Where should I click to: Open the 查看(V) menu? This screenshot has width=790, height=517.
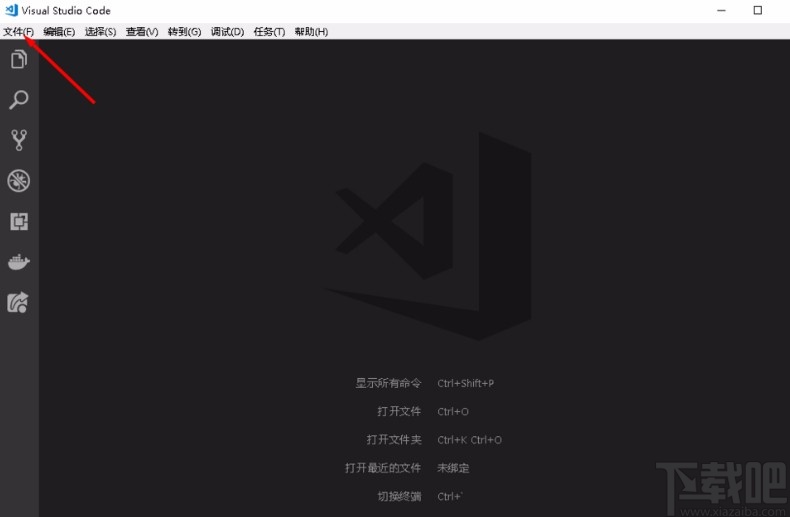coord(142,32)
